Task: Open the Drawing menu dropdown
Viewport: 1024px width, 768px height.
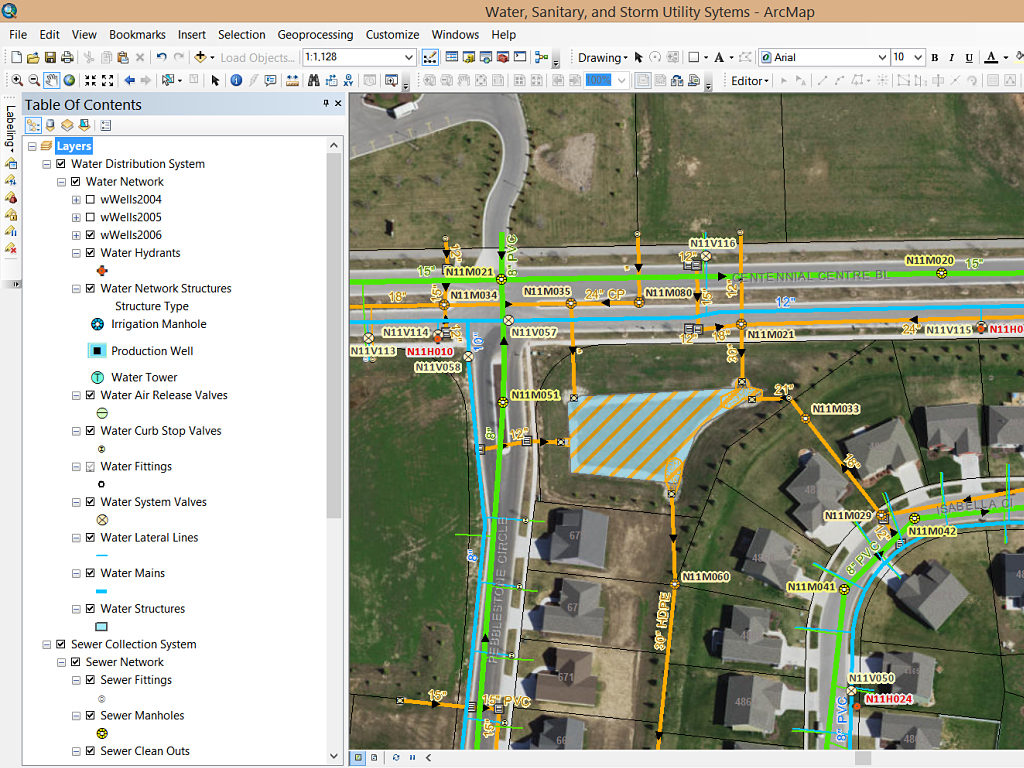Action: (x=602, y=57)
